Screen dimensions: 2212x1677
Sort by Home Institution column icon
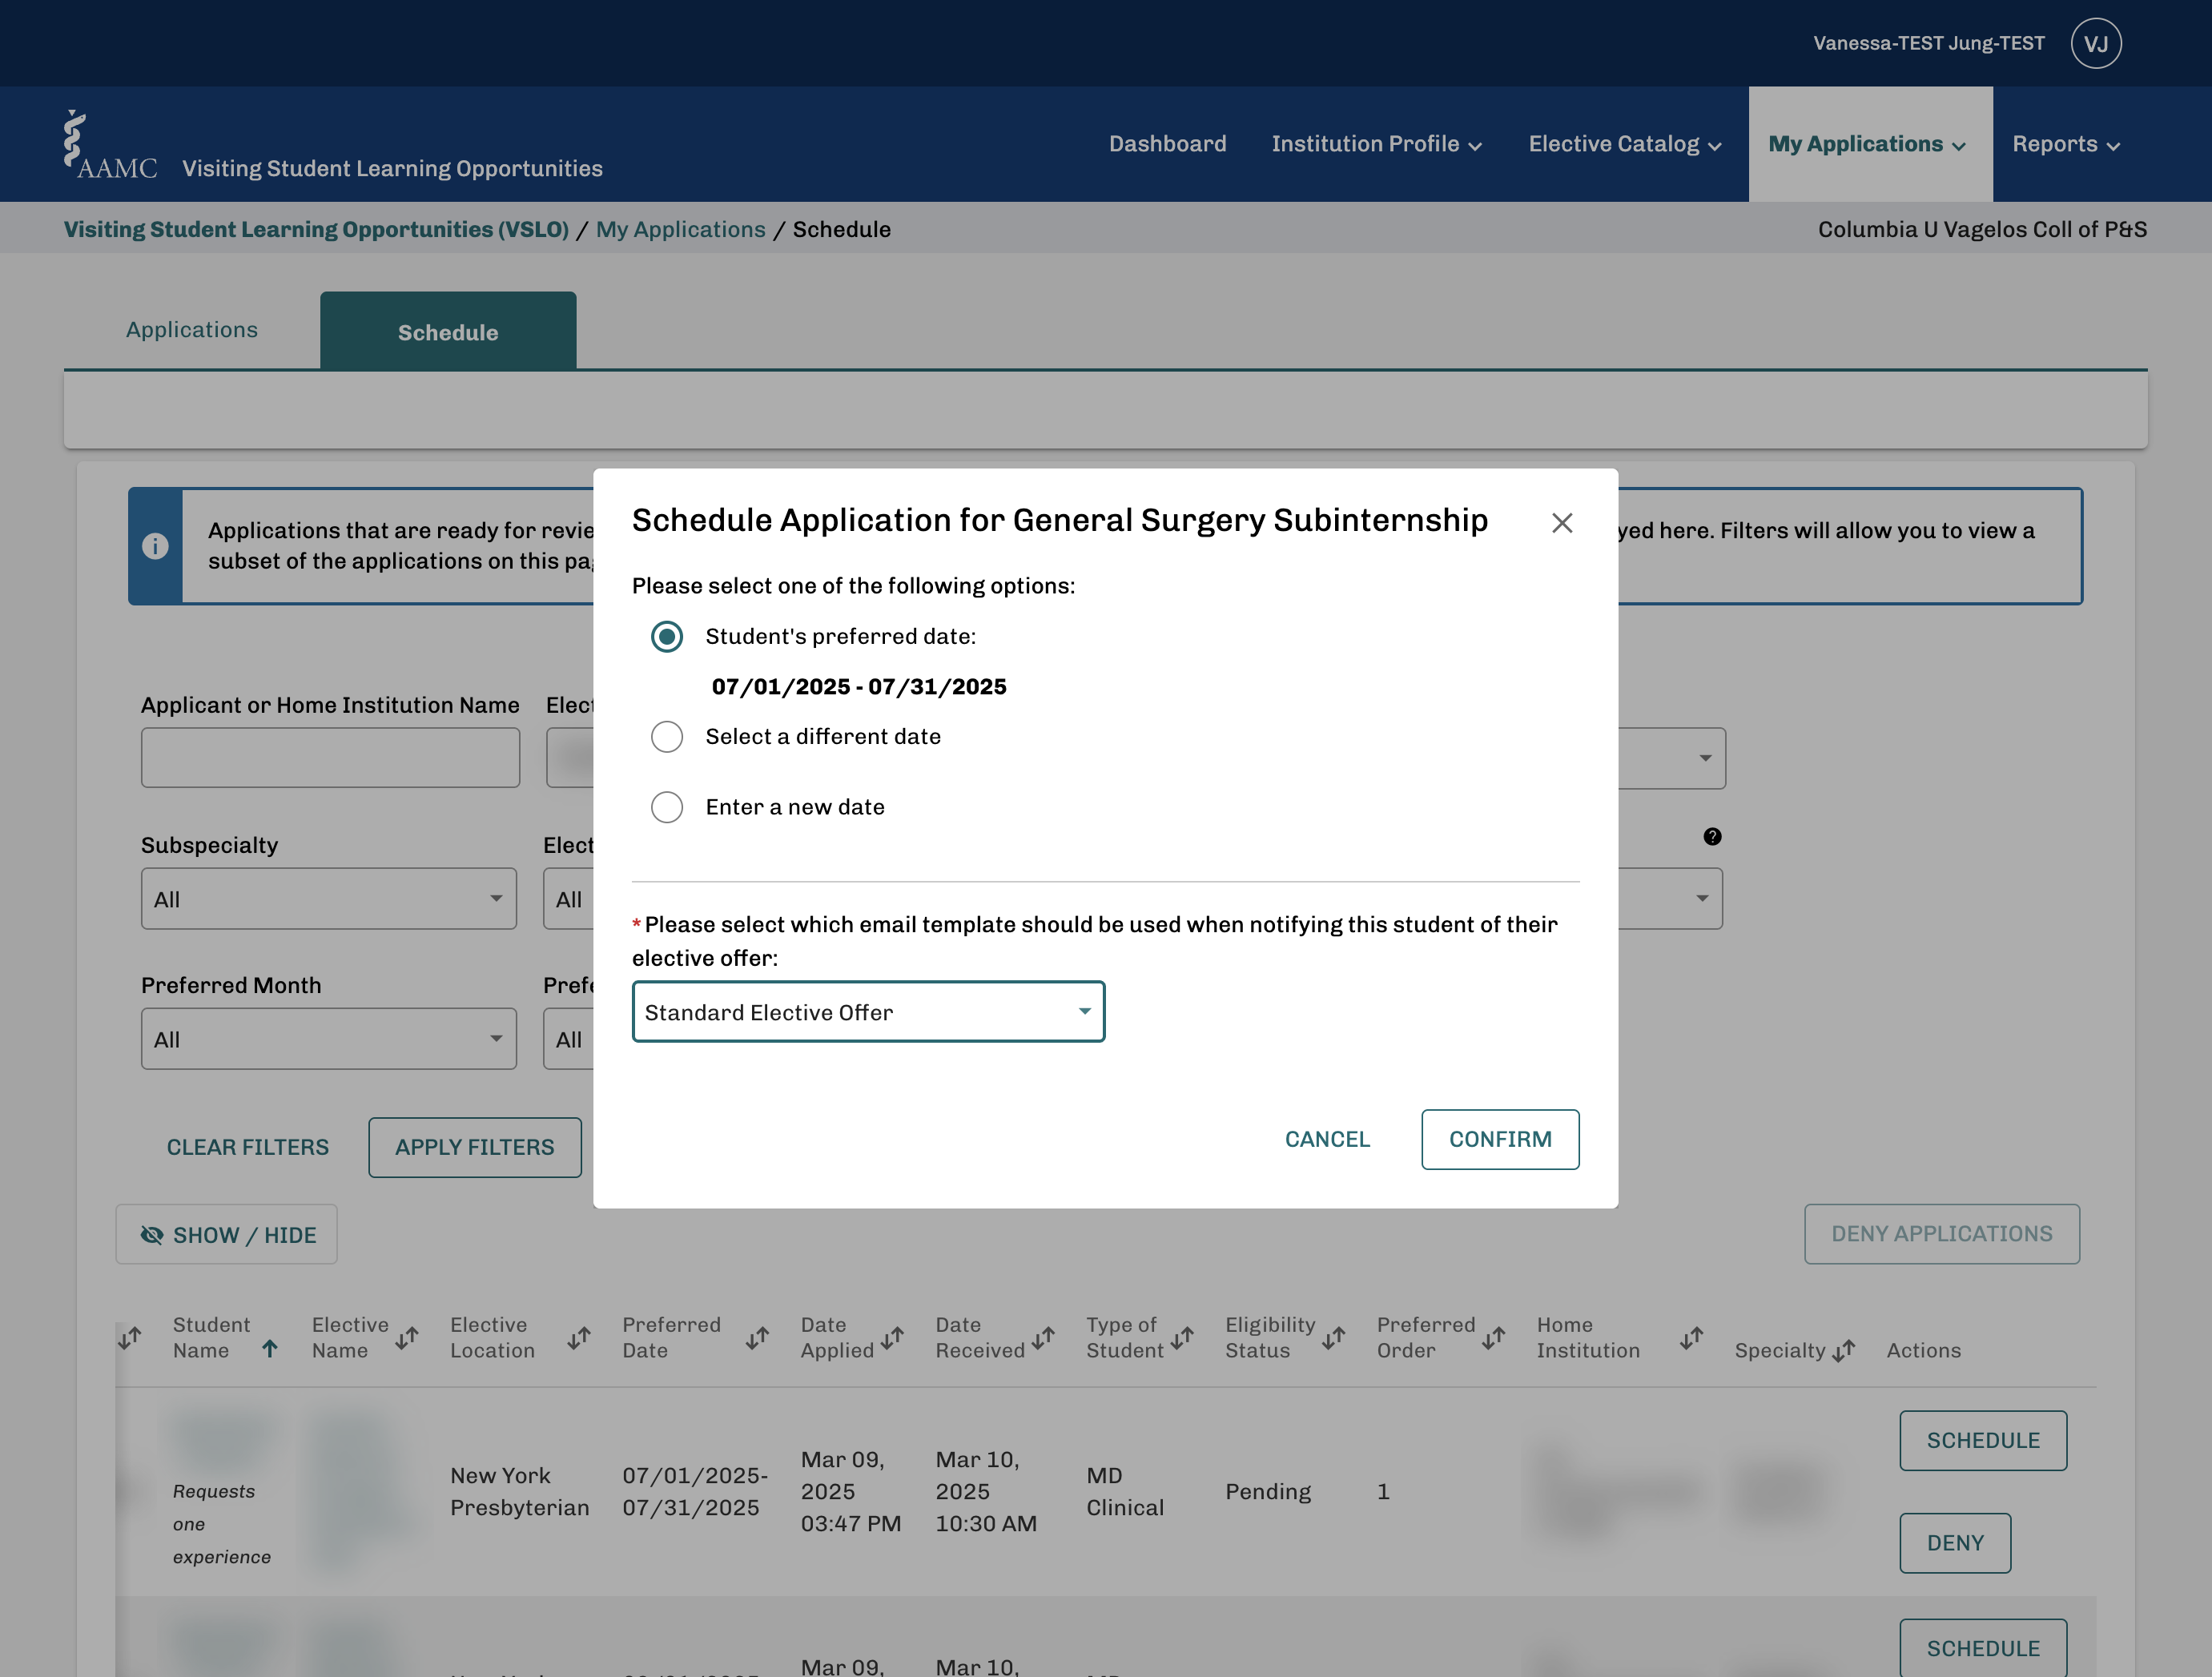(1691, 1338)
